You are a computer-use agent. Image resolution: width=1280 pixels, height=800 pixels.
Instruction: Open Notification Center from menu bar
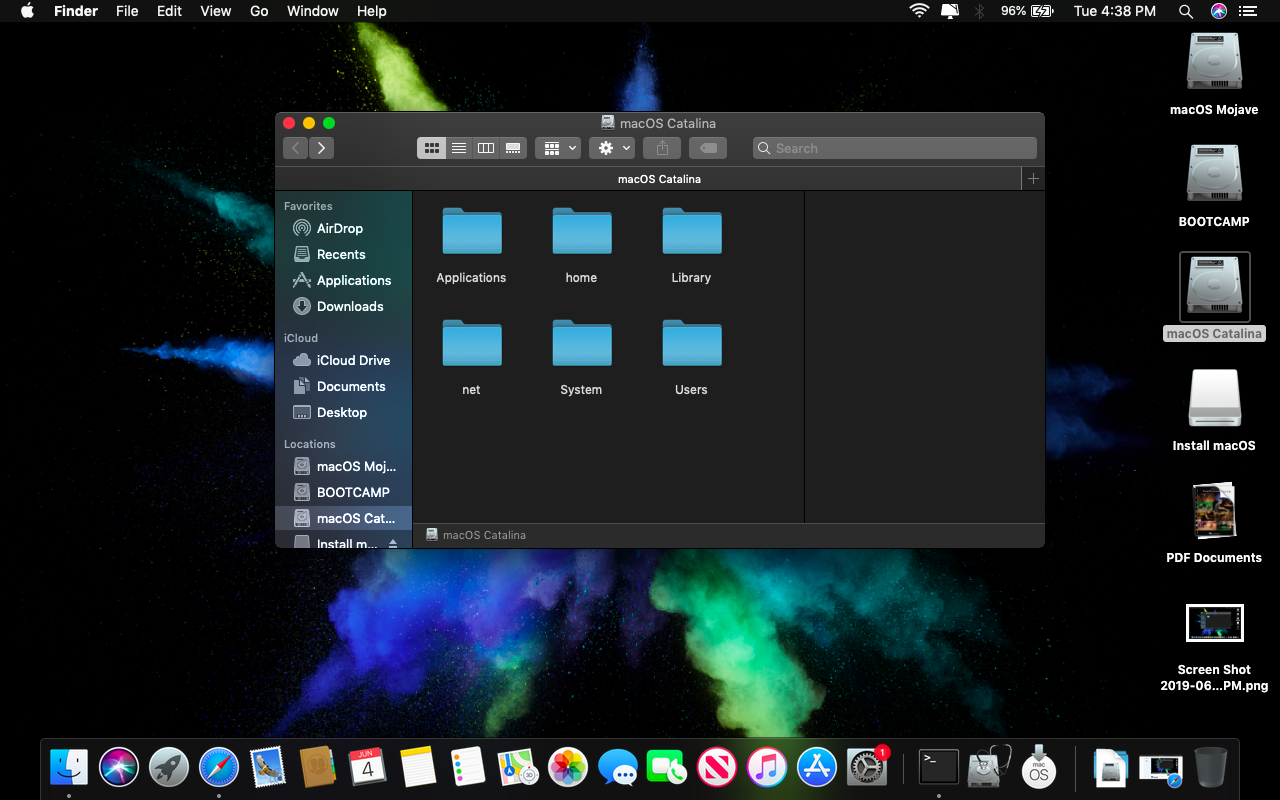(1247, 11)
